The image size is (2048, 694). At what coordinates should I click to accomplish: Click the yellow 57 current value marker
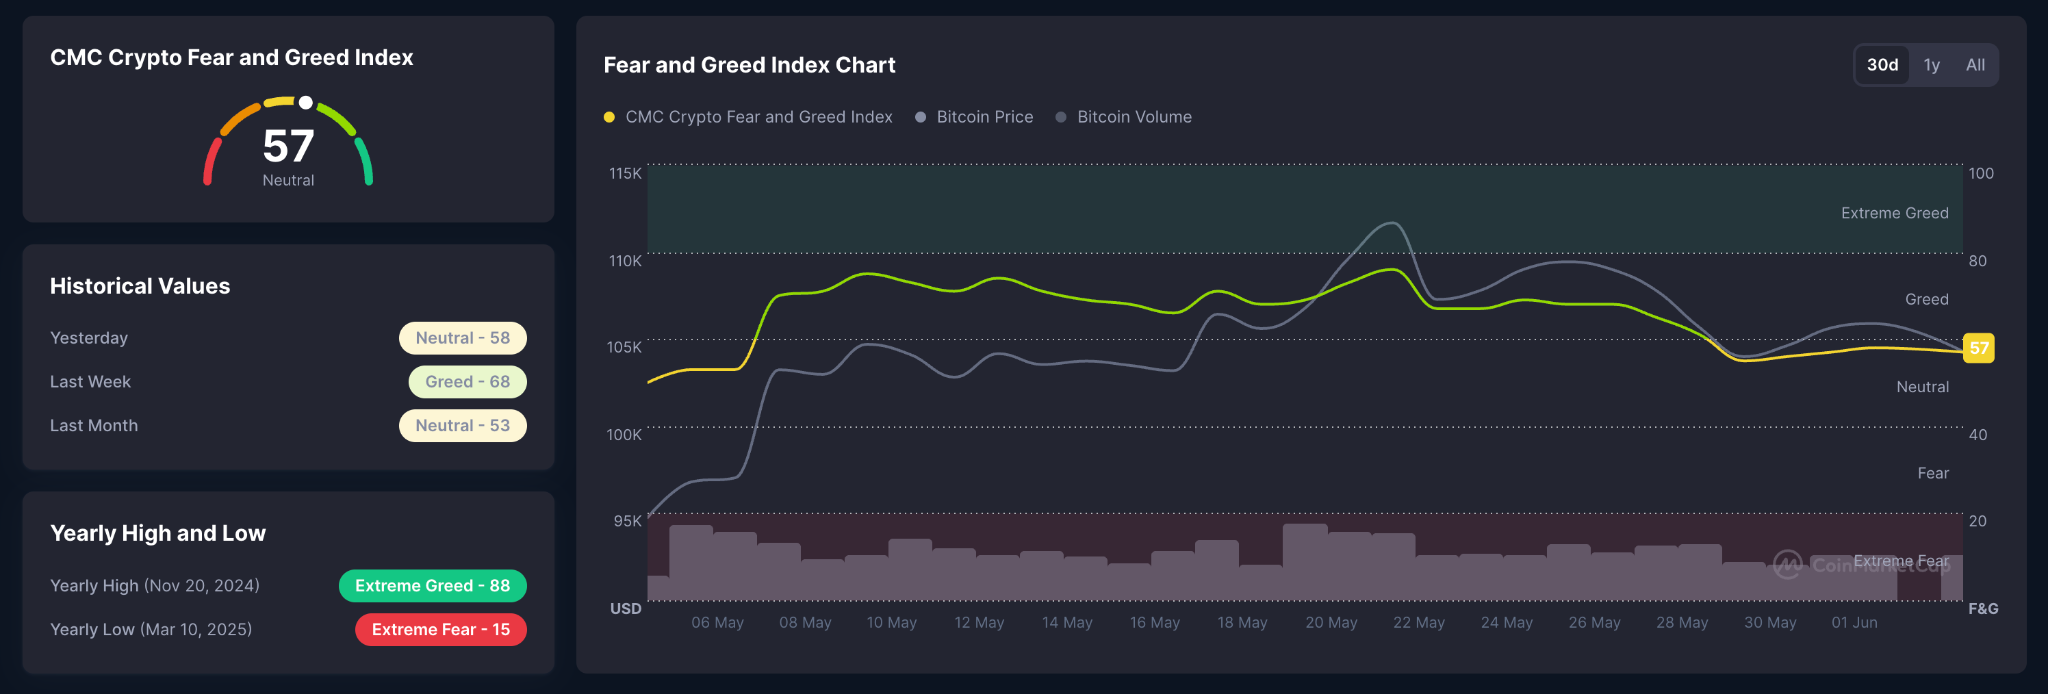(1979, 348)
